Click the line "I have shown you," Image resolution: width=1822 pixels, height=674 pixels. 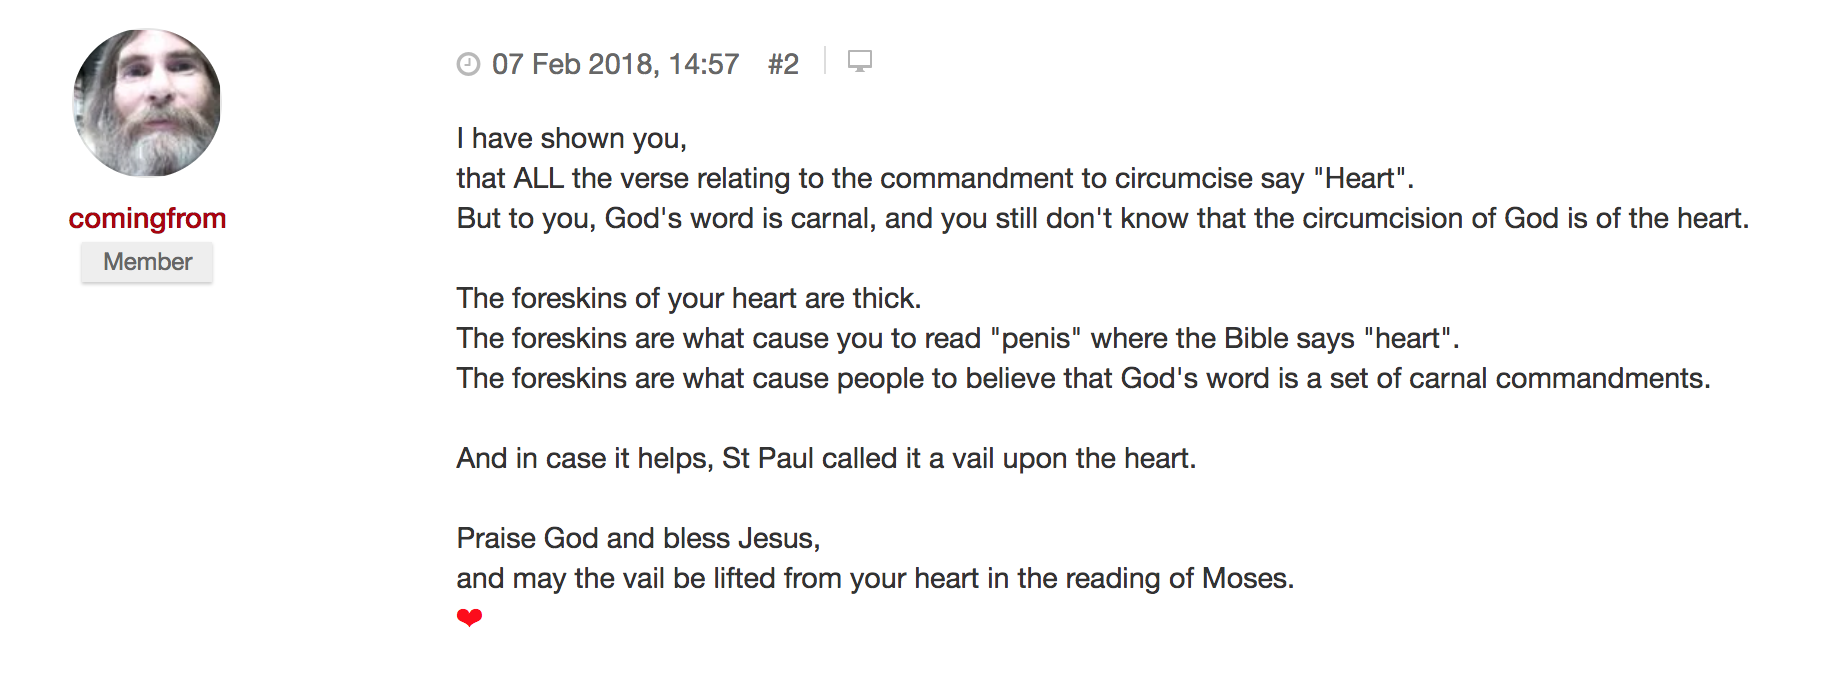click(x=571, y=138)
